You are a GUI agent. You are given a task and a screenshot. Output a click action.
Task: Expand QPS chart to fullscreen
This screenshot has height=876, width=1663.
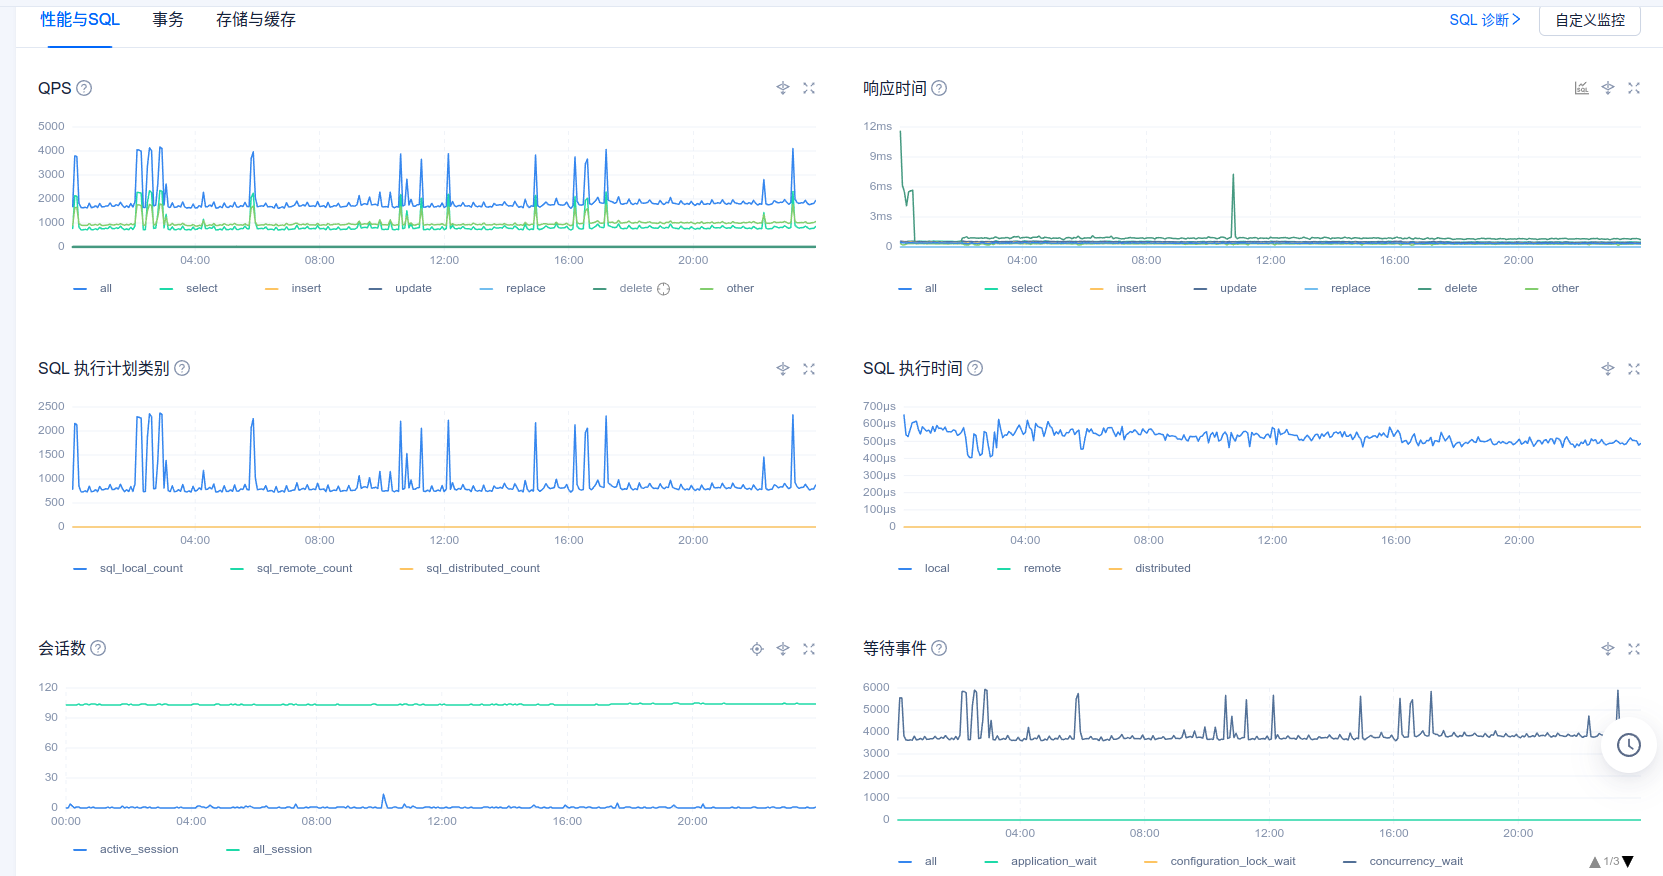click(x=809, y=88)
